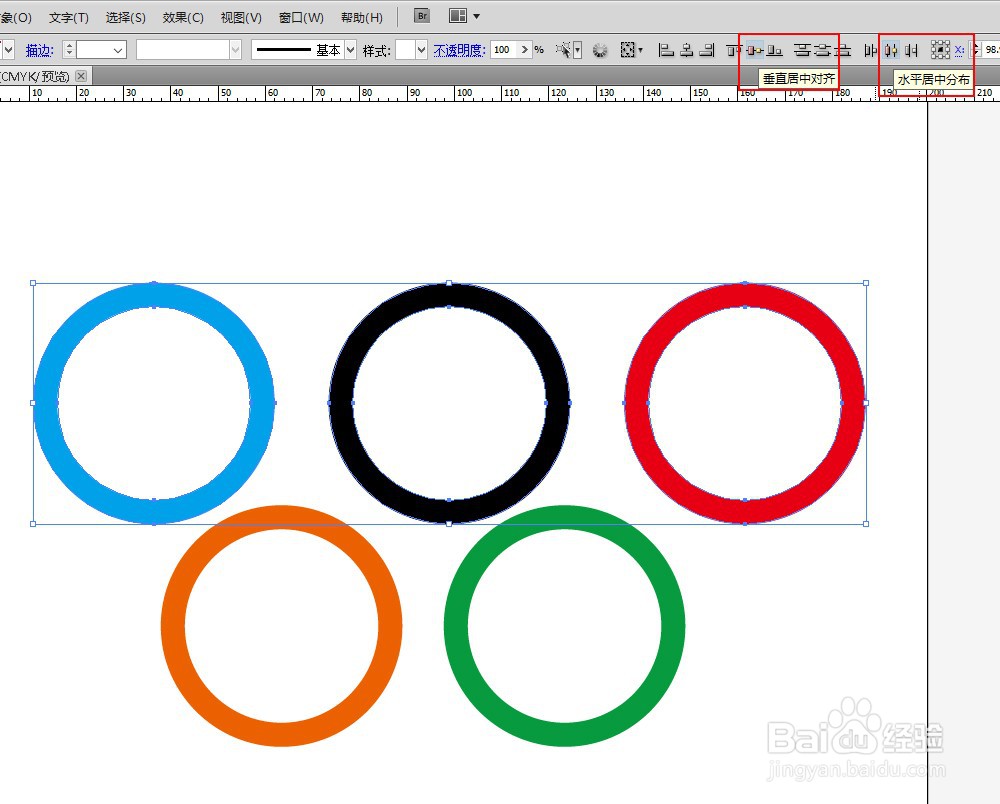Click the Vertical Distribute Center icon
1000x804 pixels.
point(823,50)
